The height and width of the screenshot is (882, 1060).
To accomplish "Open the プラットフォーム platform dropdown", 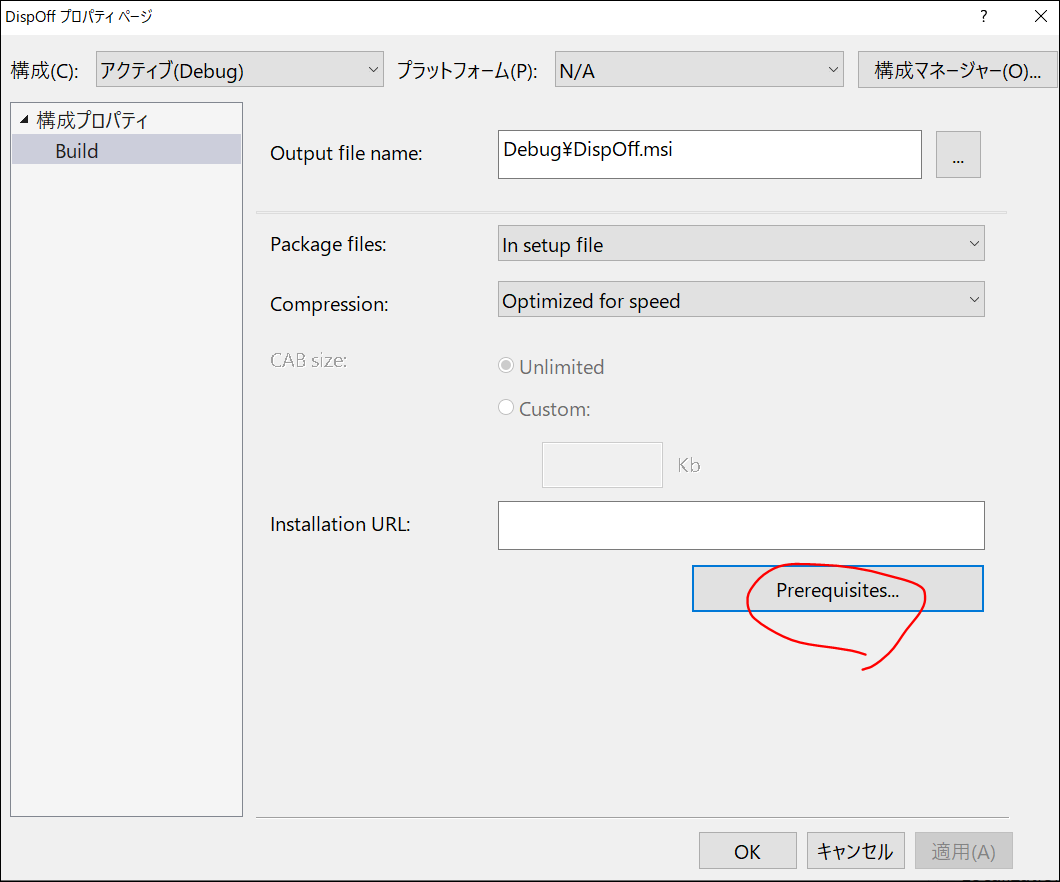I will [699, 70].
